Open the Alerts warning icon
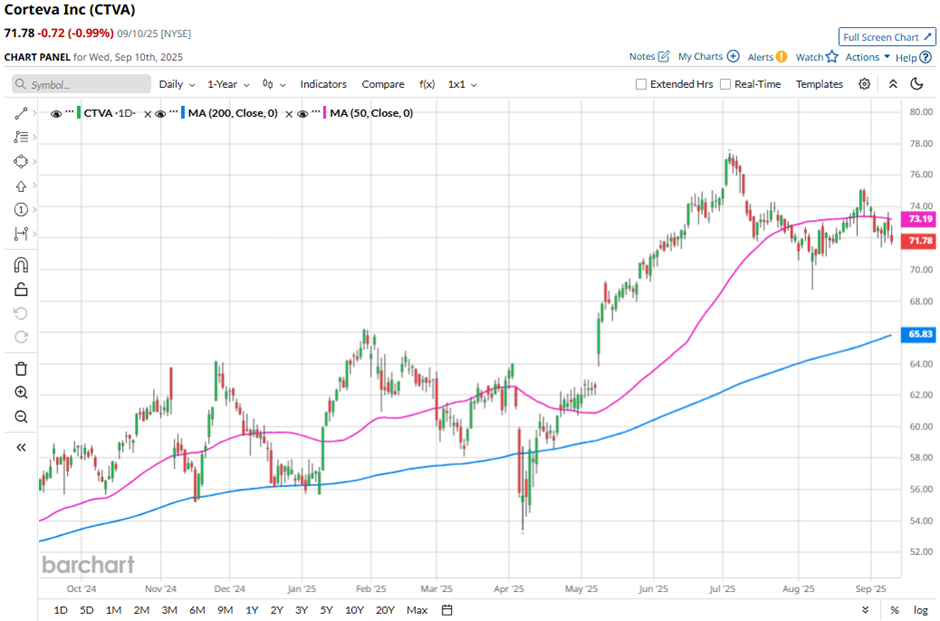The width and height of the screenshot is (940, 621). click(781, 57)
